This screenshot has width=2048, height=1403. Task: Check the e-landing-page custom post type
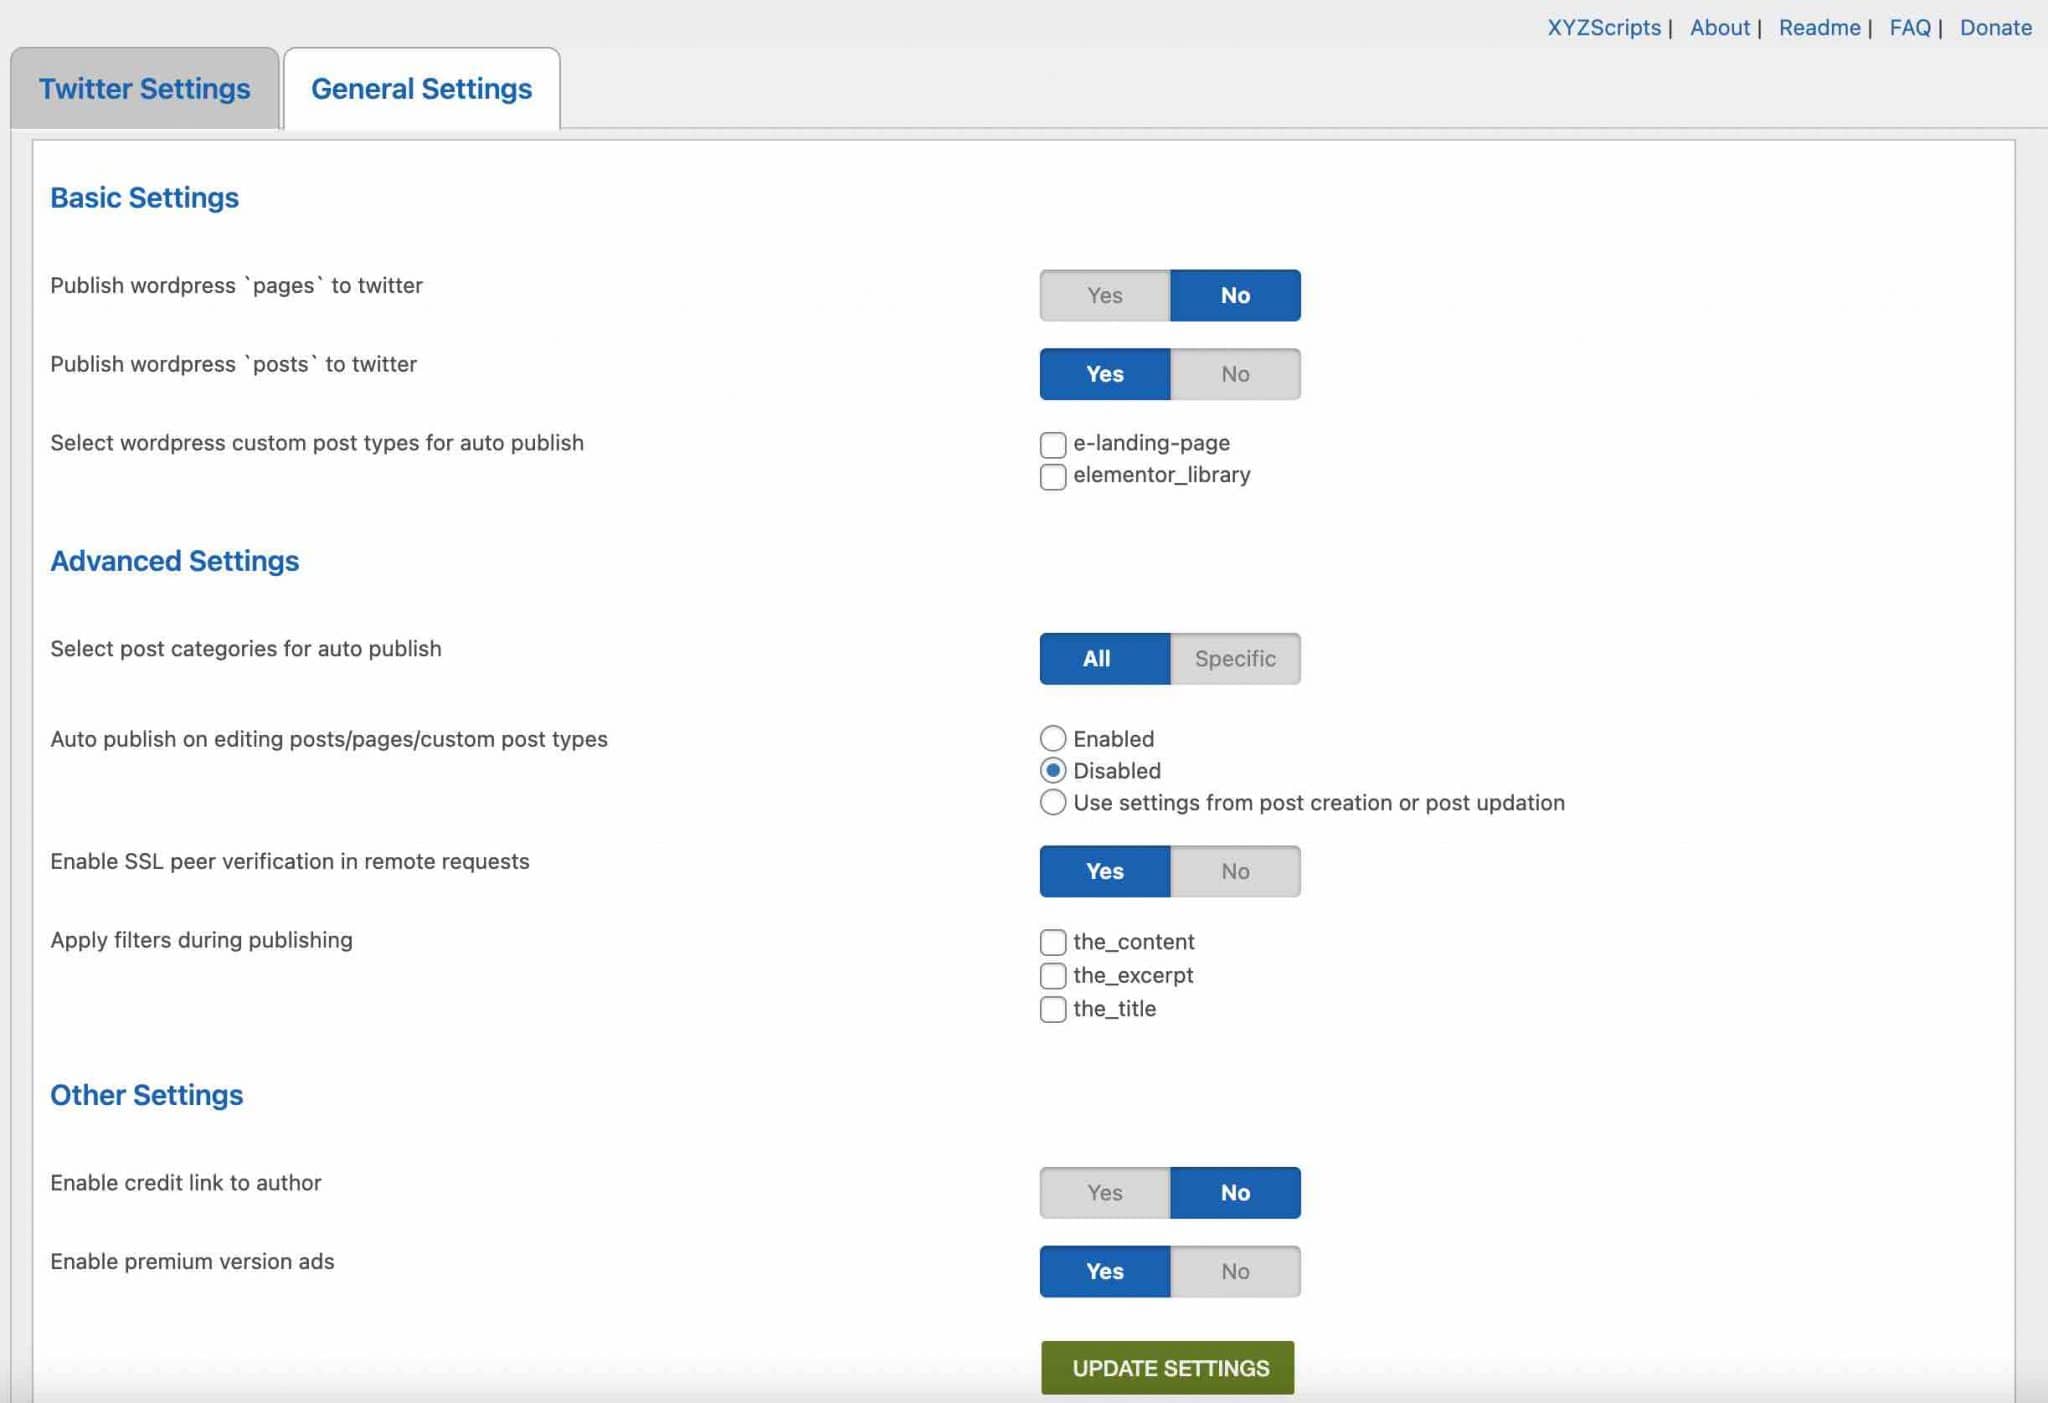point(1053,444)
